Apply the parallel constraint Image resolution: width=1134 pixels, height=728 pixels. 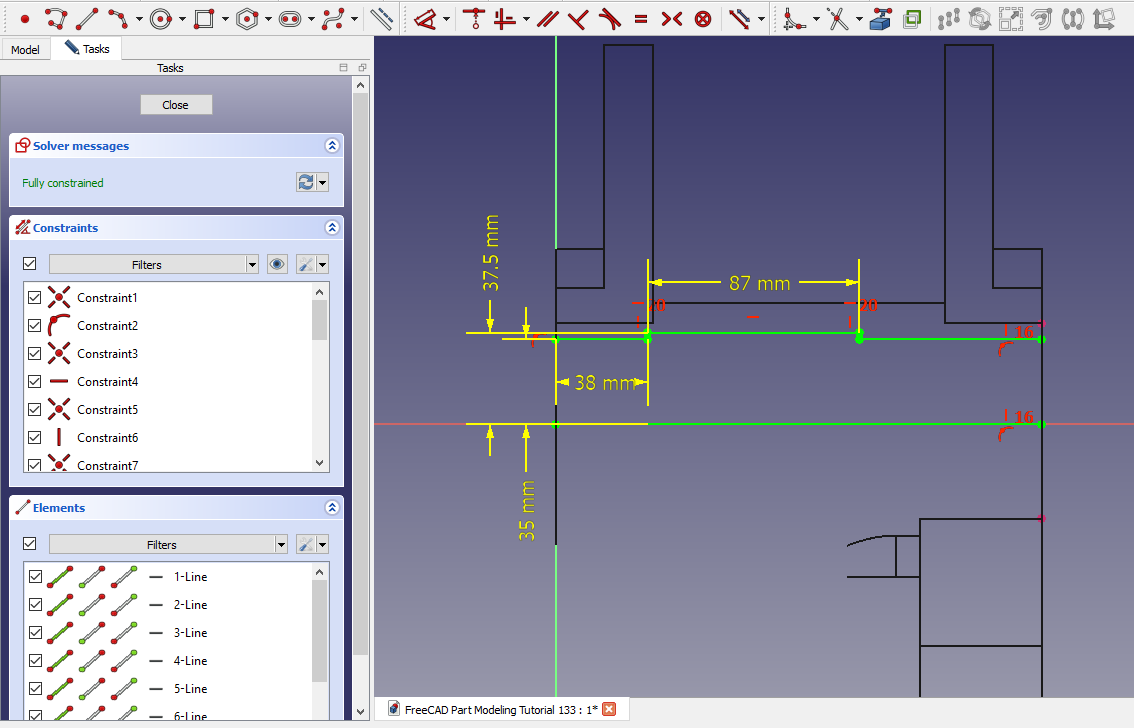tap(546, 18)
